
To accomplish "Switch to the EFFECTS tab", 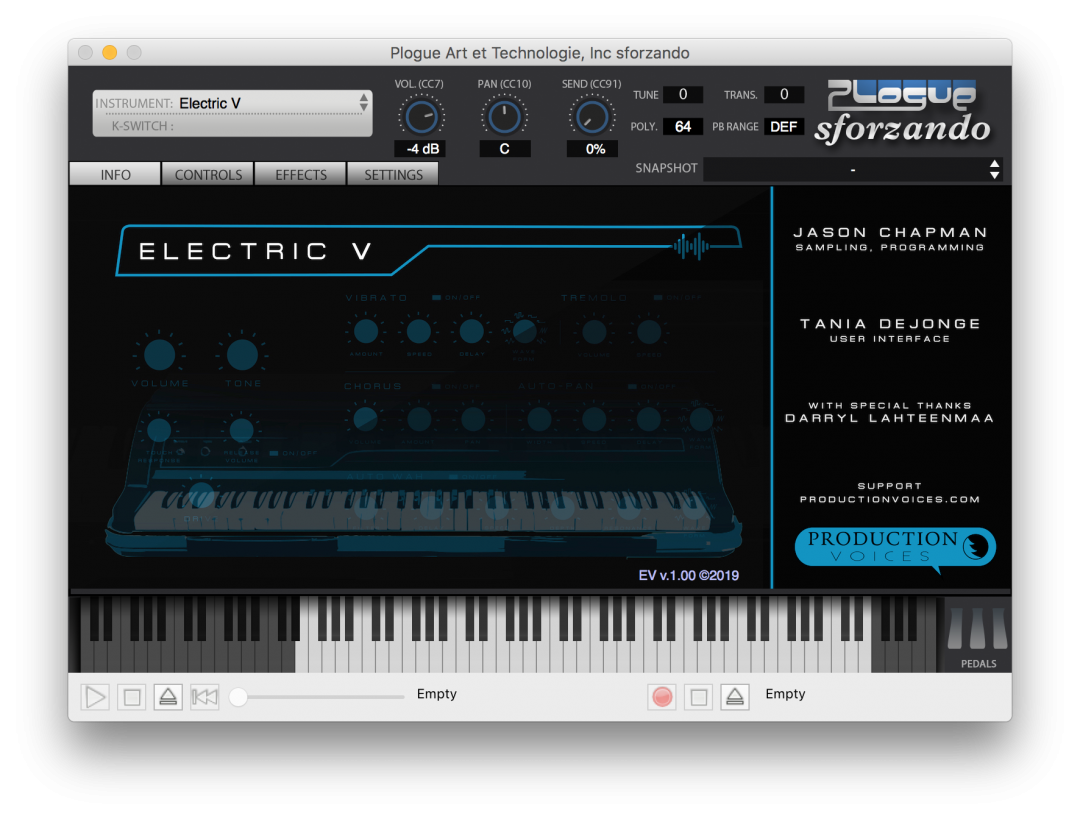I will pyautogui.click(x=301, y=174).
